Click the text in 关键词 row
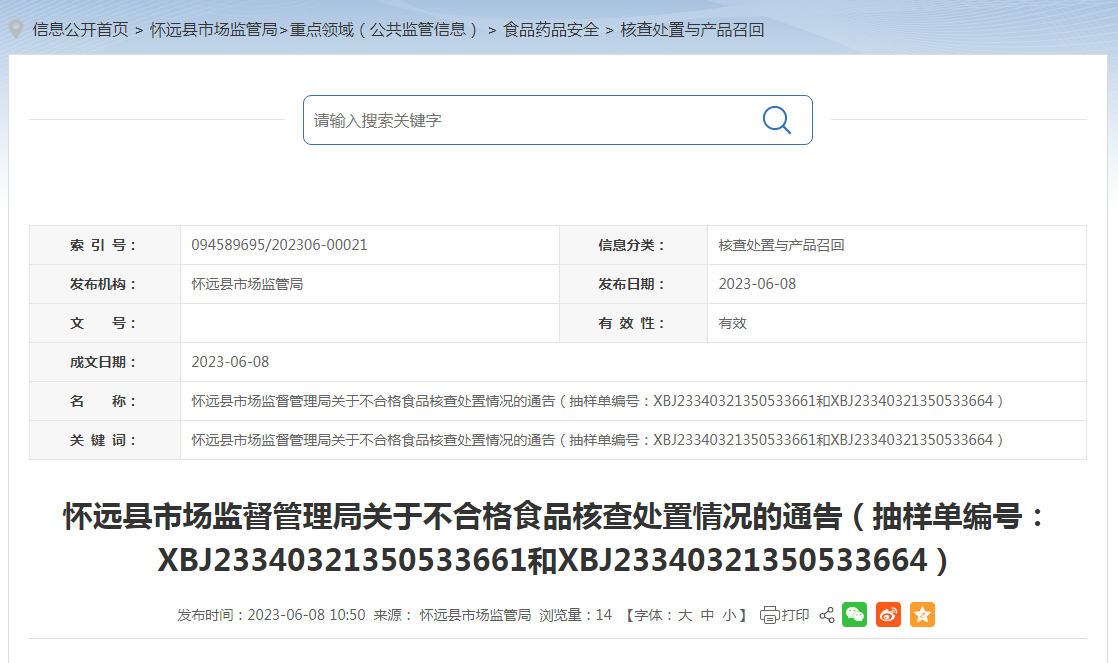This screenshot has height=663, width=1118. 598,440
